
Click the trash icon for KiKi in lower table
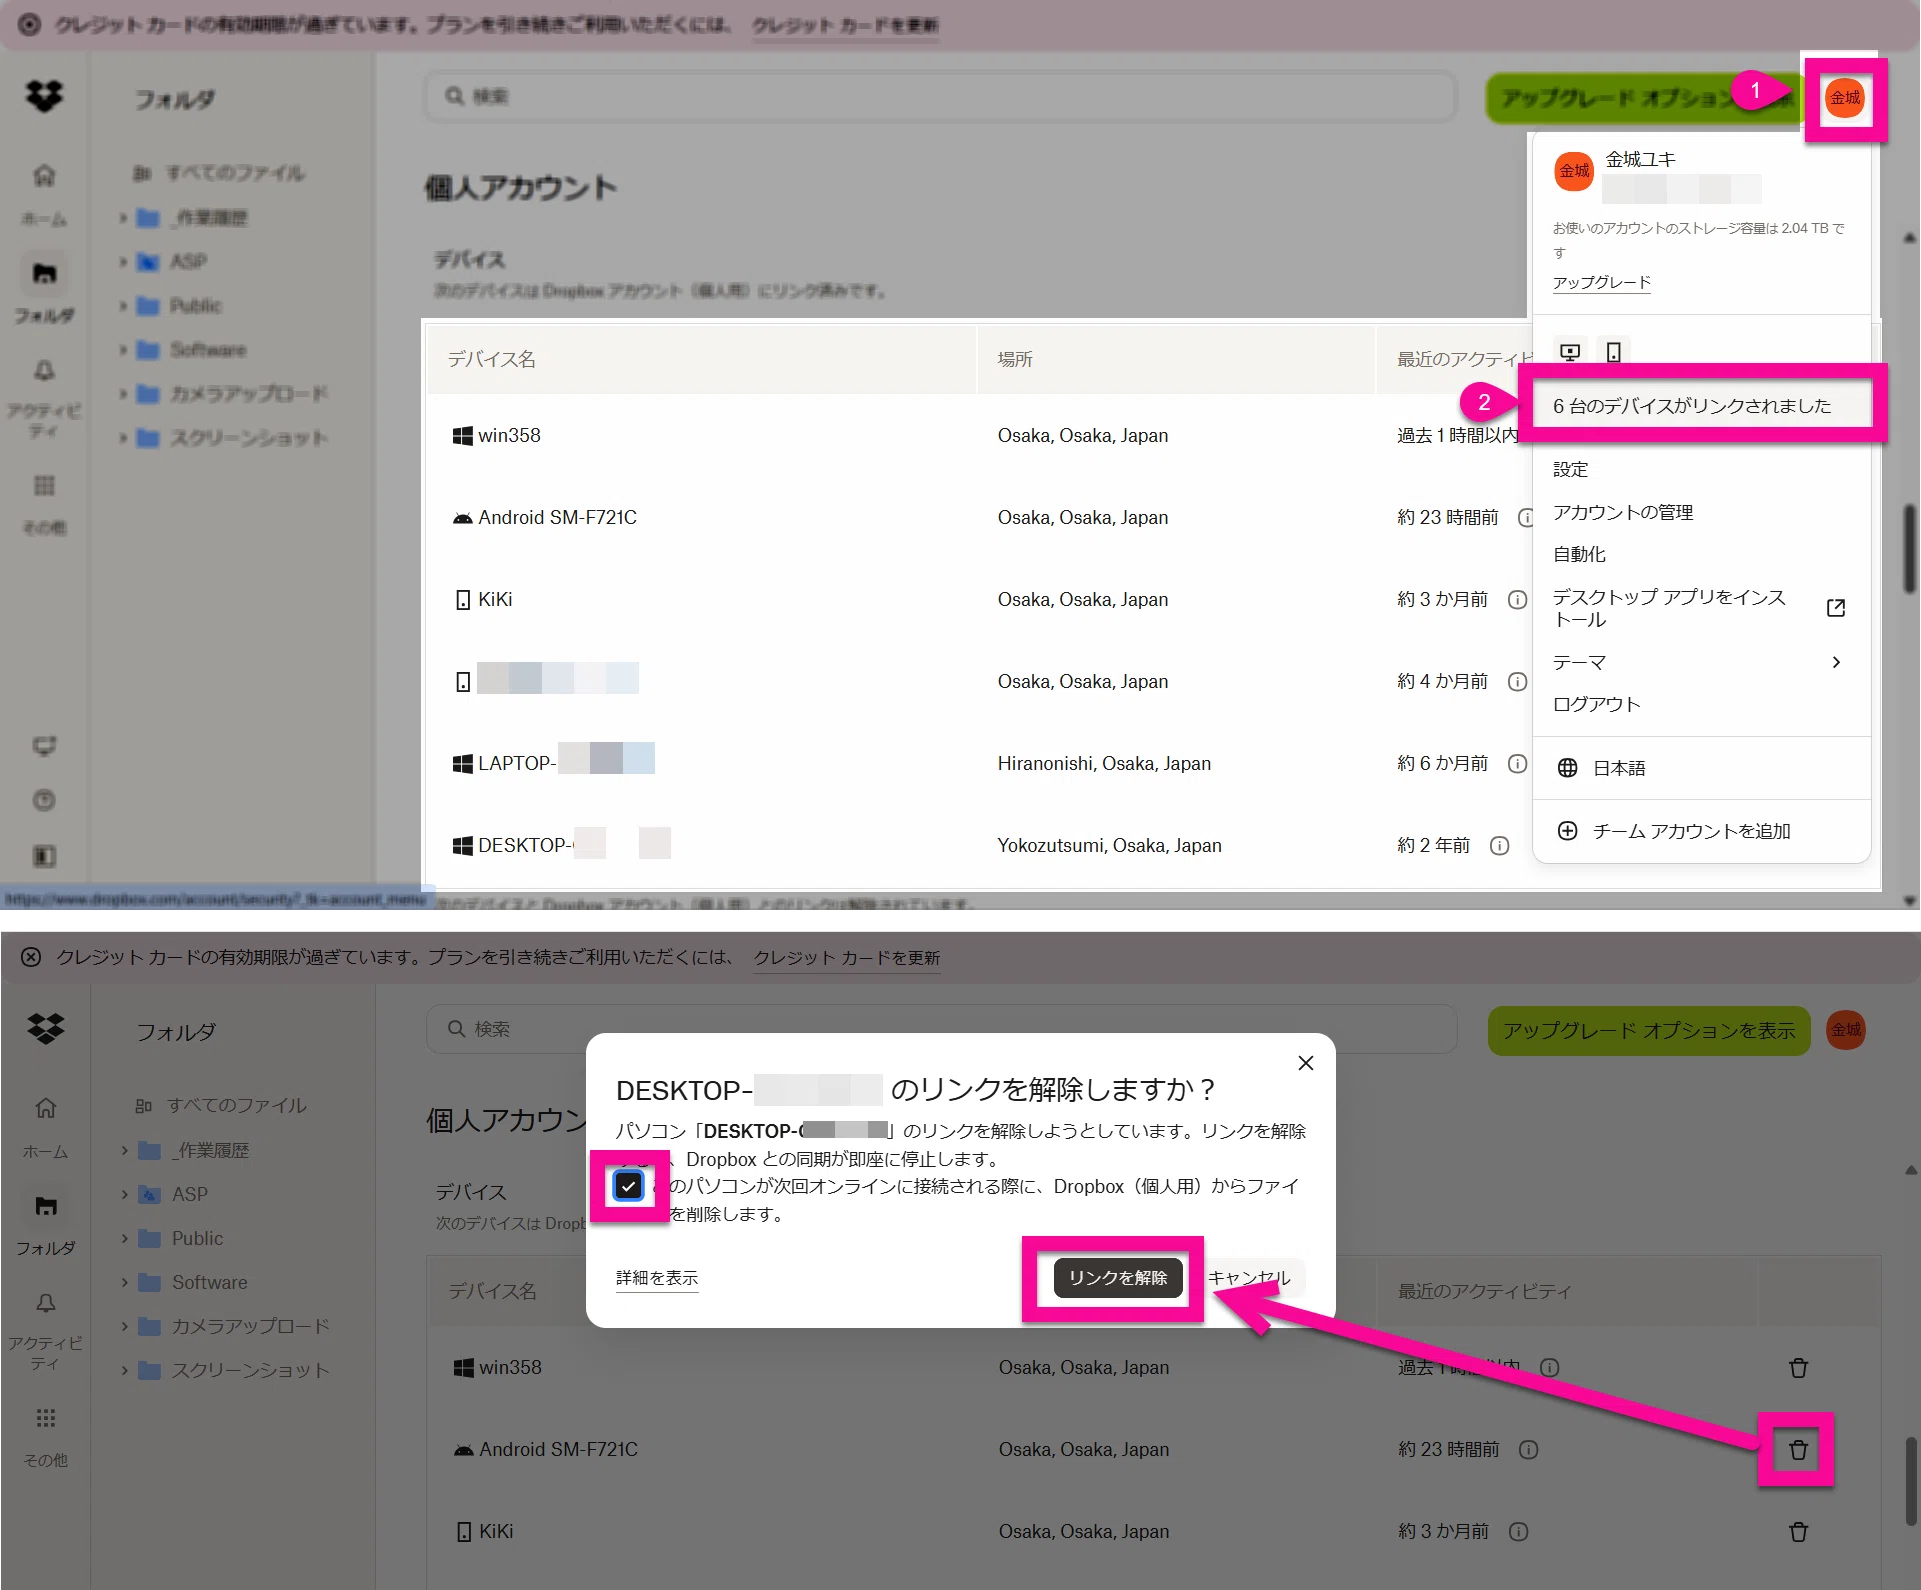coord(1798,1532)
